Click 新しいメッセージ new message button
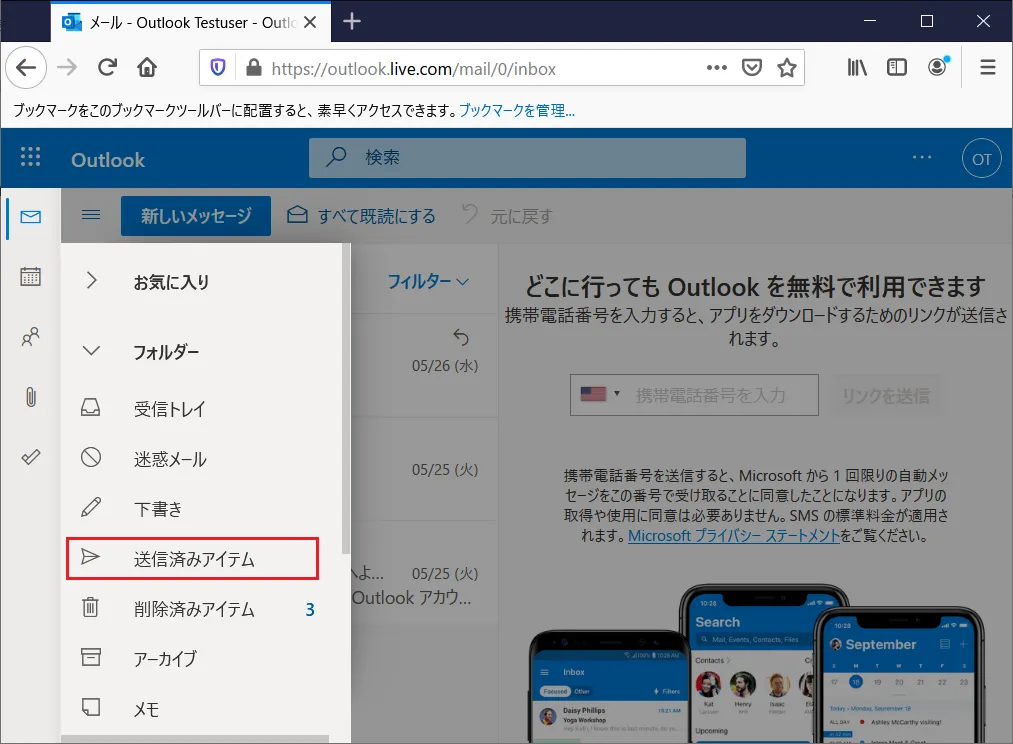Image resolution: width=1013 pixels, height=744 pixels. (196, 216)
